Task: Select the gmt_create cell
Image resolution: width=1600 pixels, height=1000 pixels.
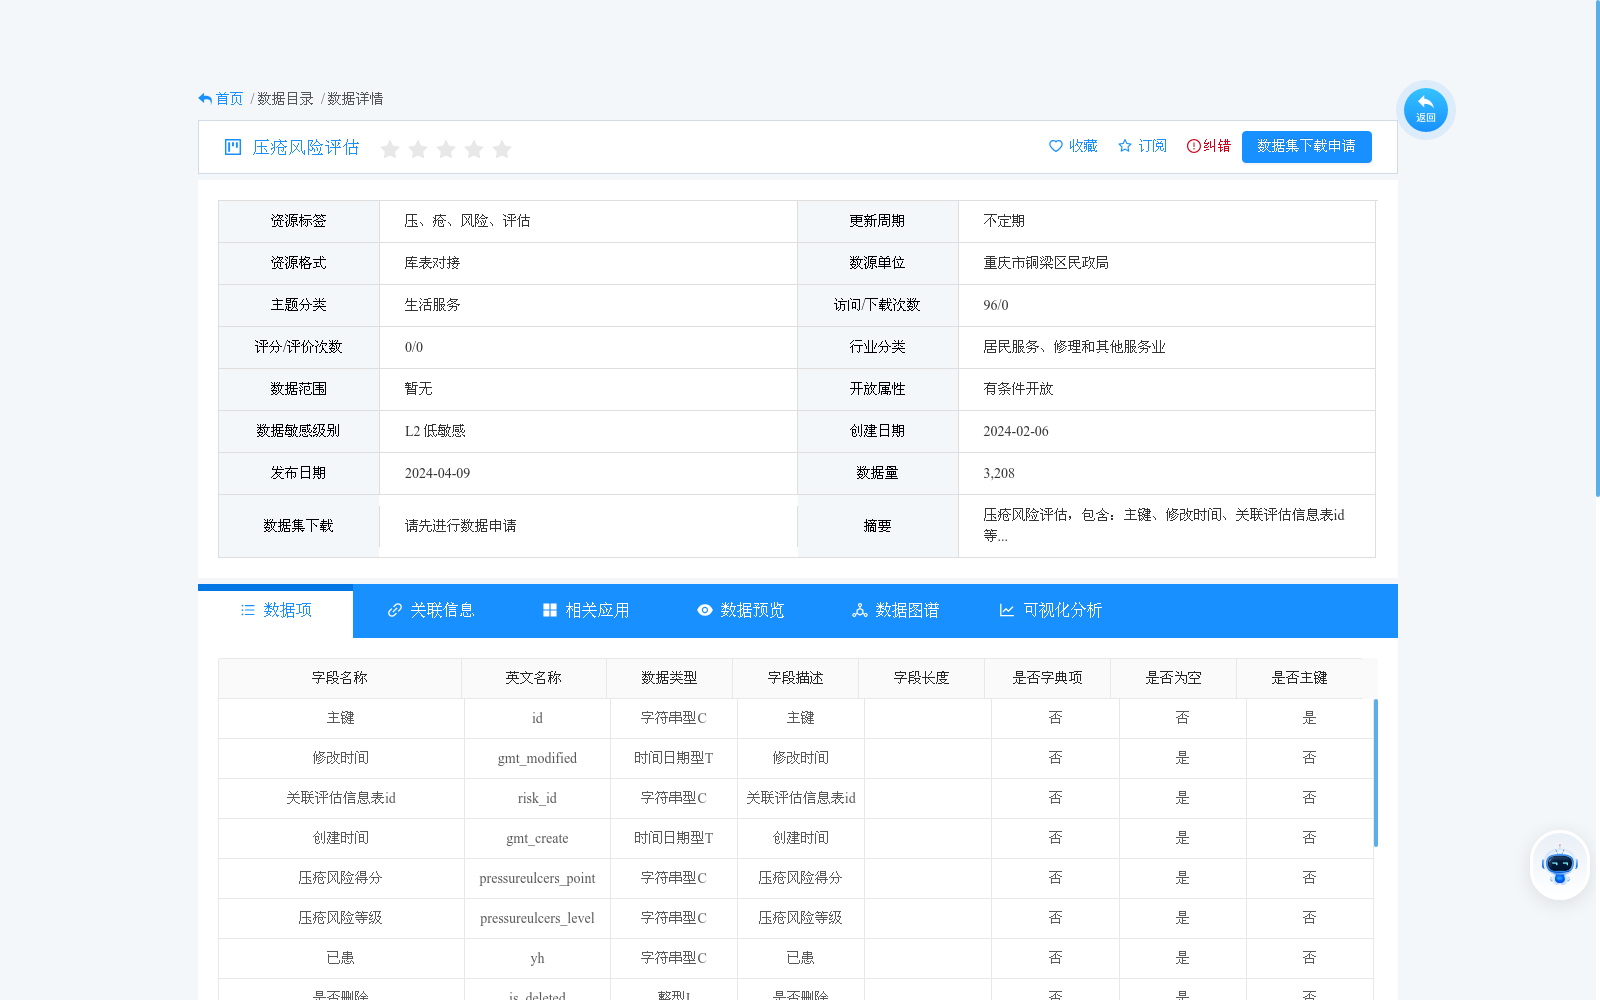Action: [x=537, y=838]
